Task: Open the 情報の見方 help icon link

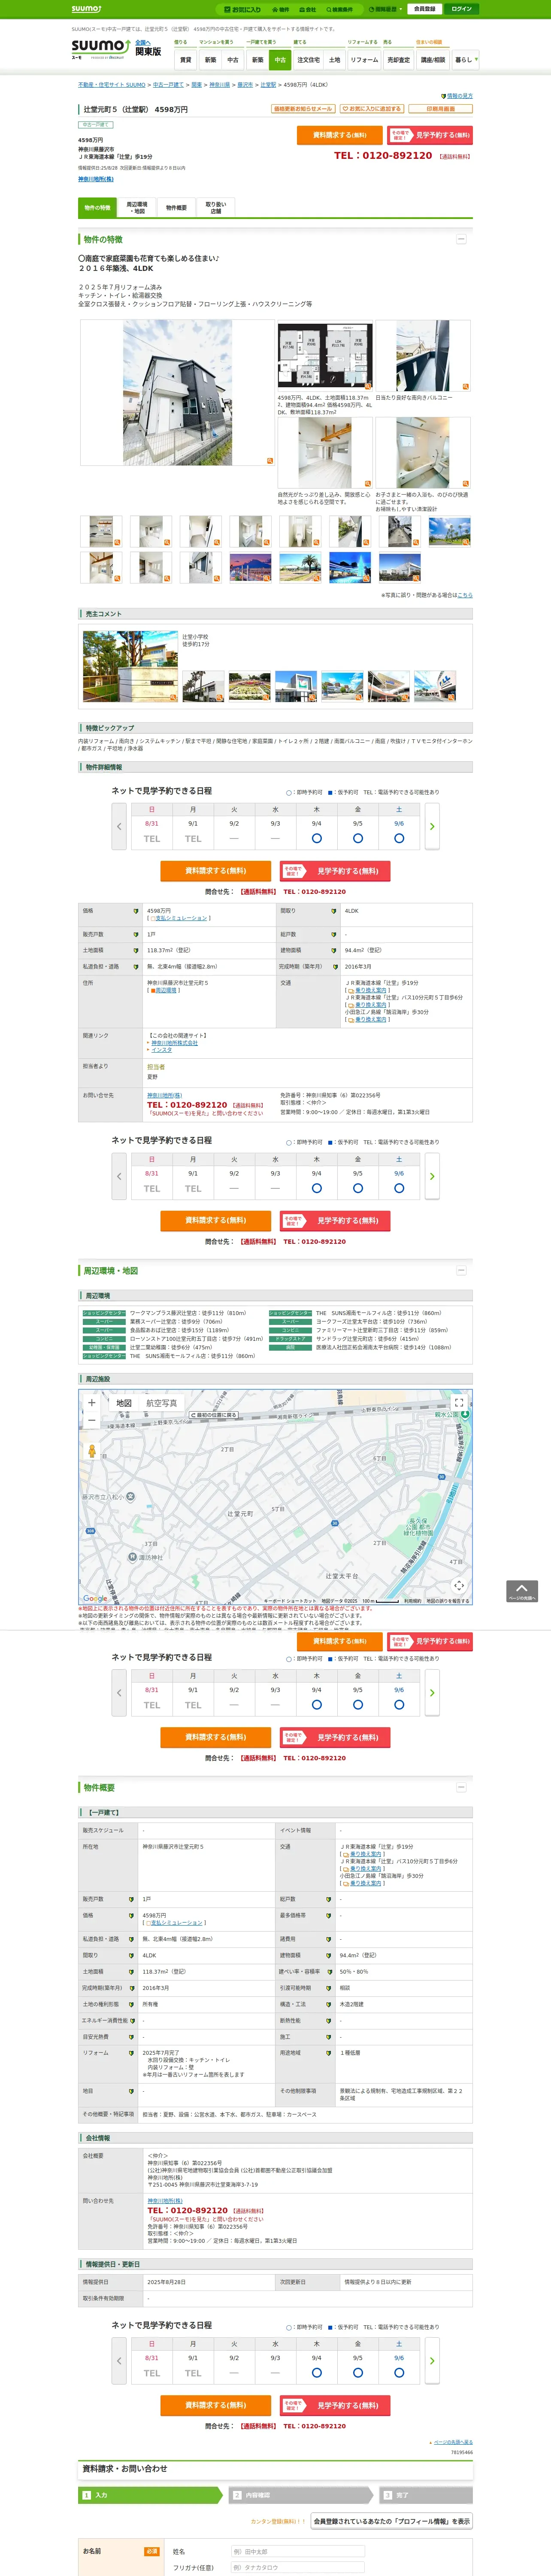Action: point(456,96)
